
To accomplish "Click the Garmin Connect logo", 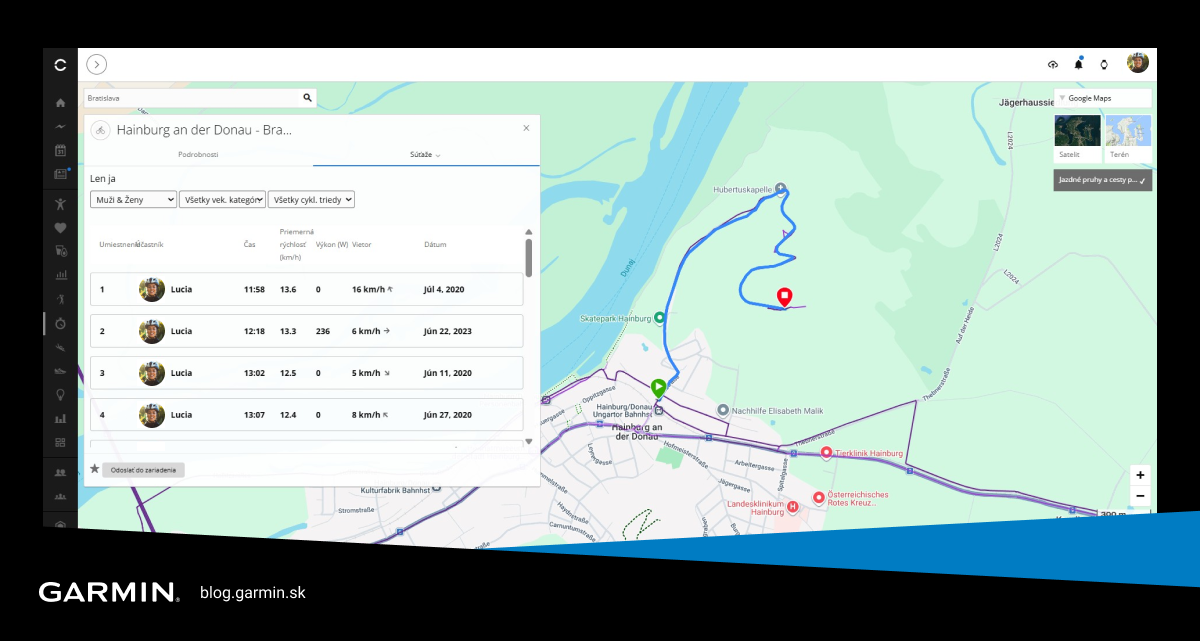I will (x=60, y=64).
